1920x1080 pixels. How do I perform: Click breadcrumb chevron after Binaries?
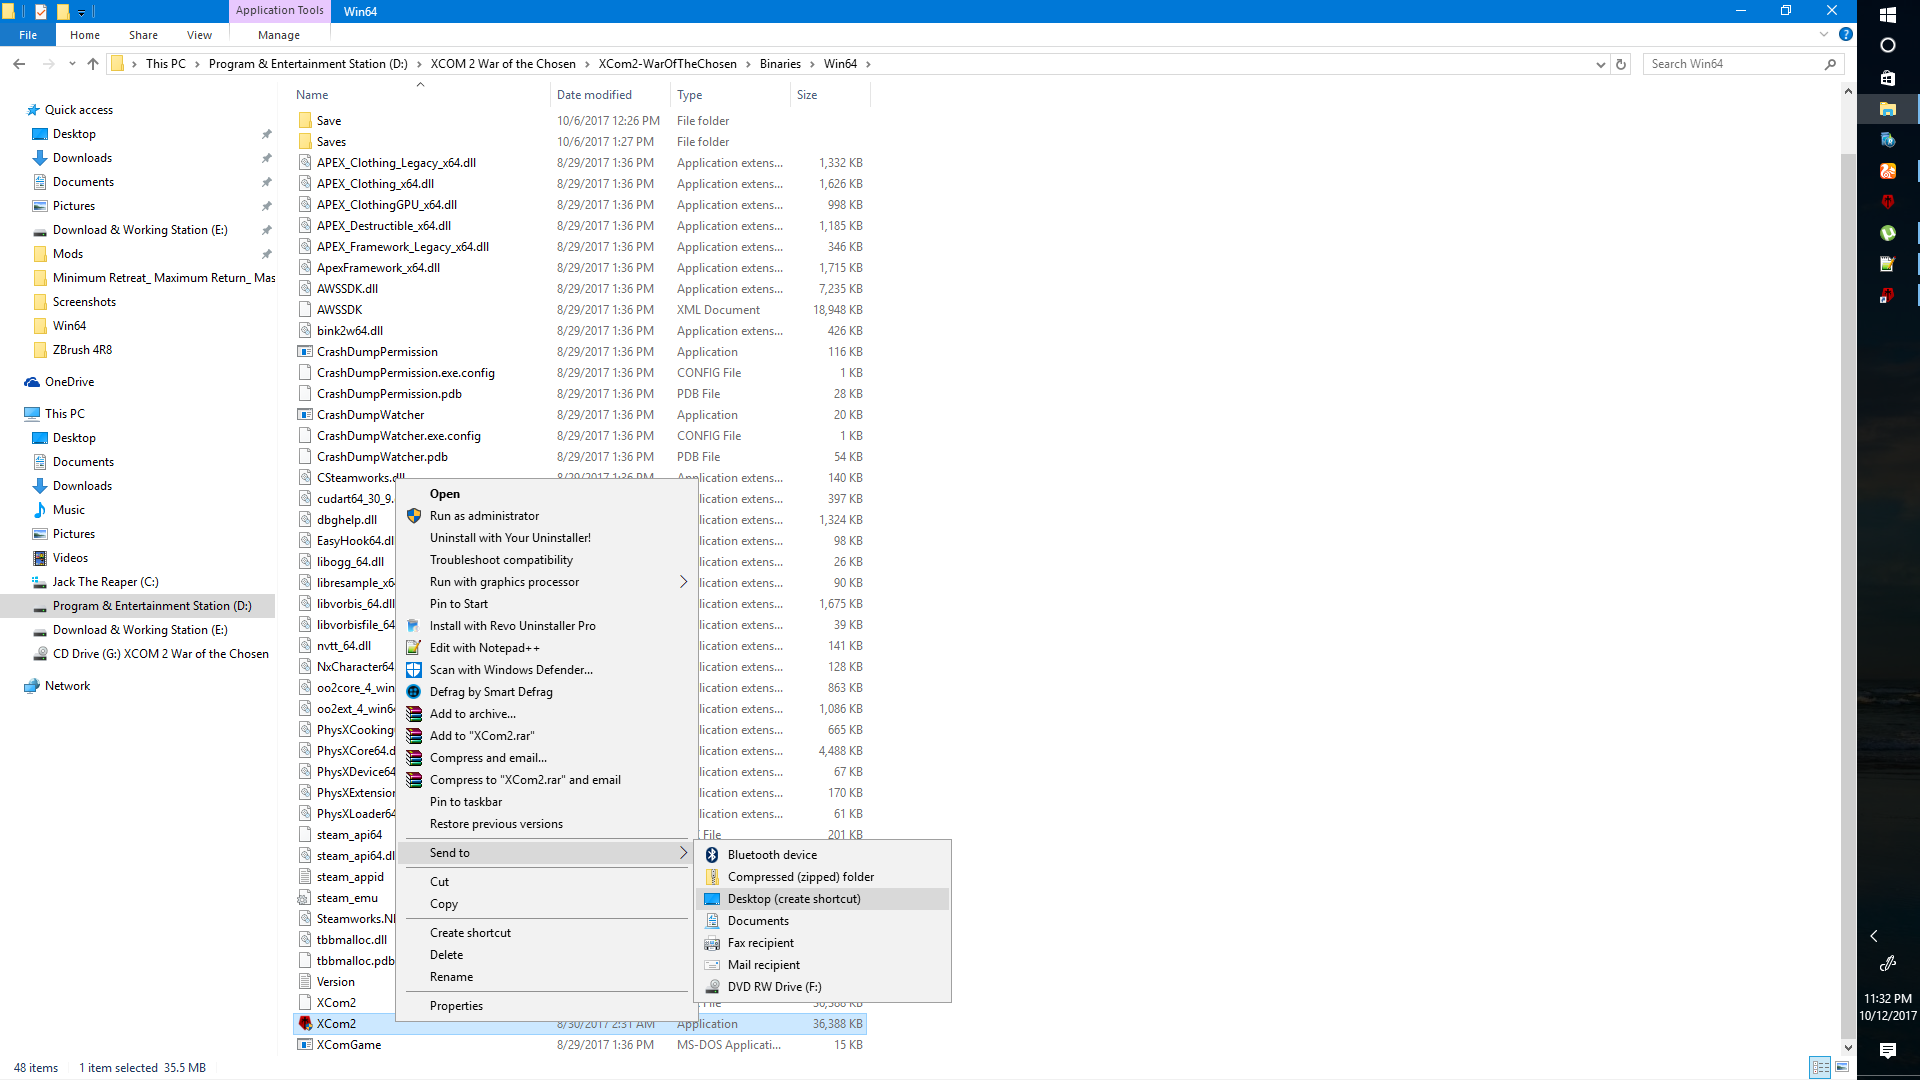tap(812, 64)
